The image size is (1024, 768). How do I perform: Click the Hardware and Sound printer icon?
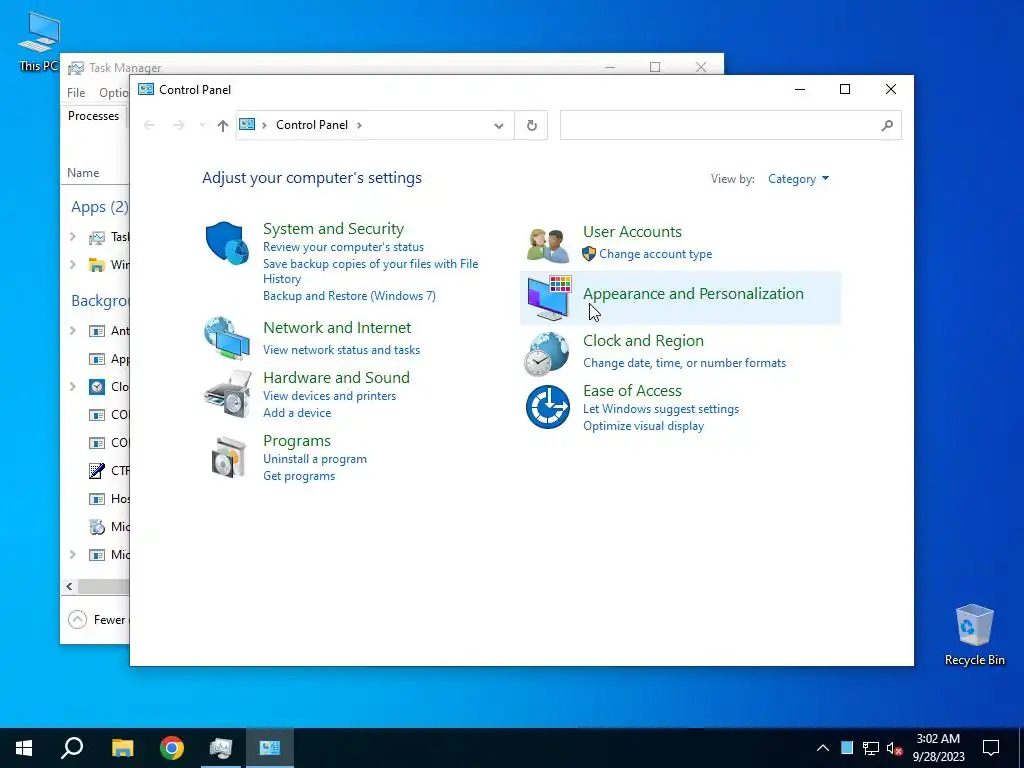click(x=228, y=394)
